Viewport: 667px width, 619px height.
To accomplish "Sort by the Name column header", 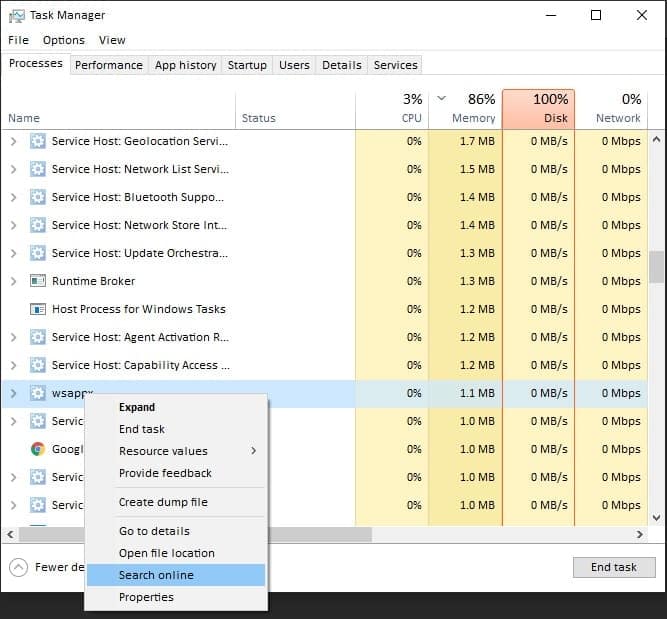I will (119, 109).
